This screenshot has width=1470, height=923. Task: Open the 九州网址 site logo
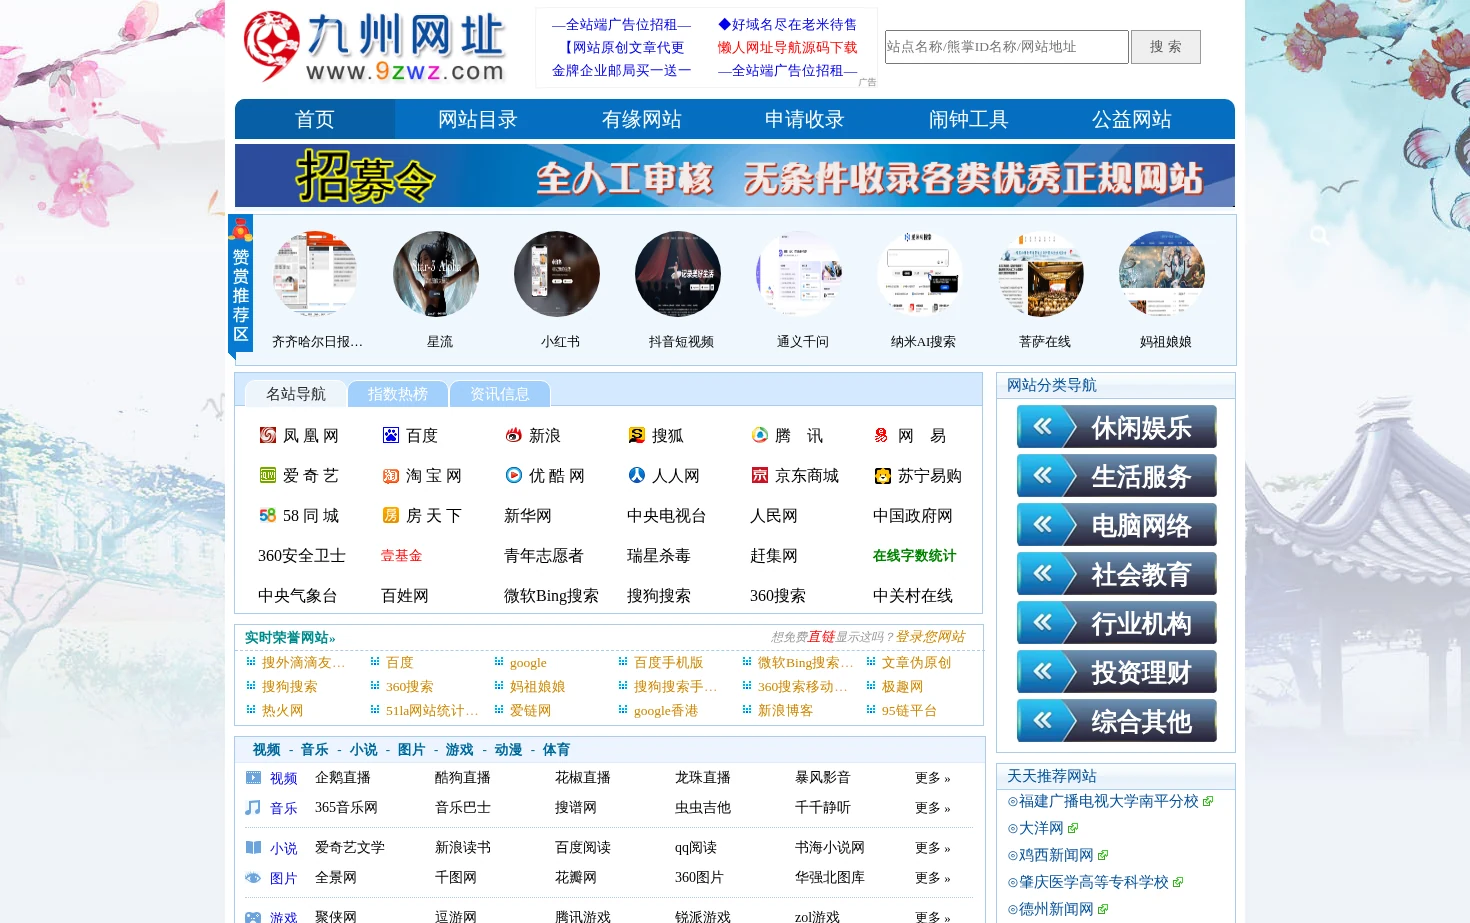point(375,47)
